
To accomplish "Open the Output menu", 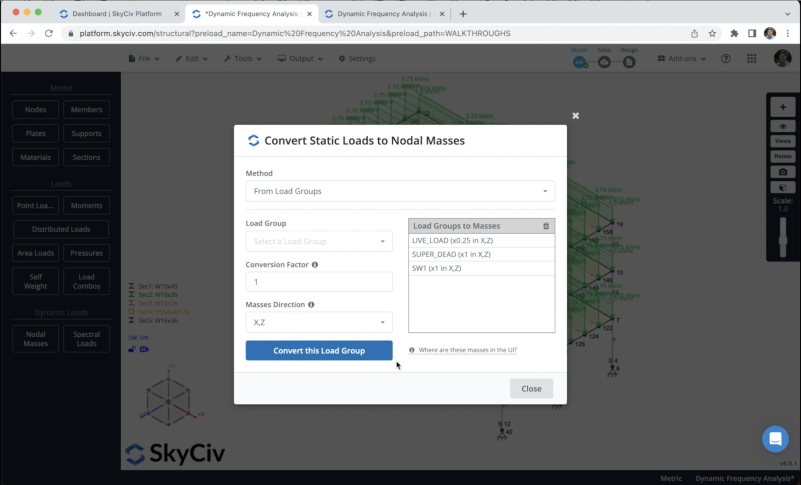I will [300, 59].
